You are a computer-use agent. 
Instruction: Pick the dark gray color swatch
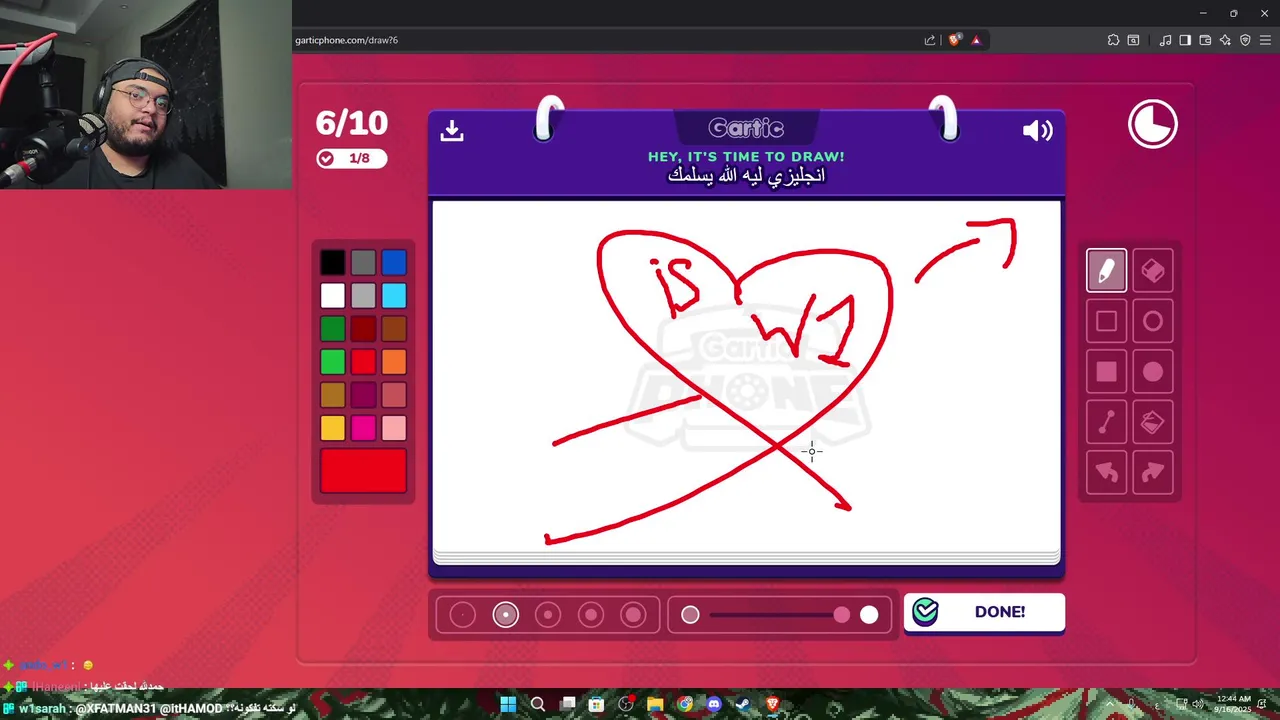(363, 263)
